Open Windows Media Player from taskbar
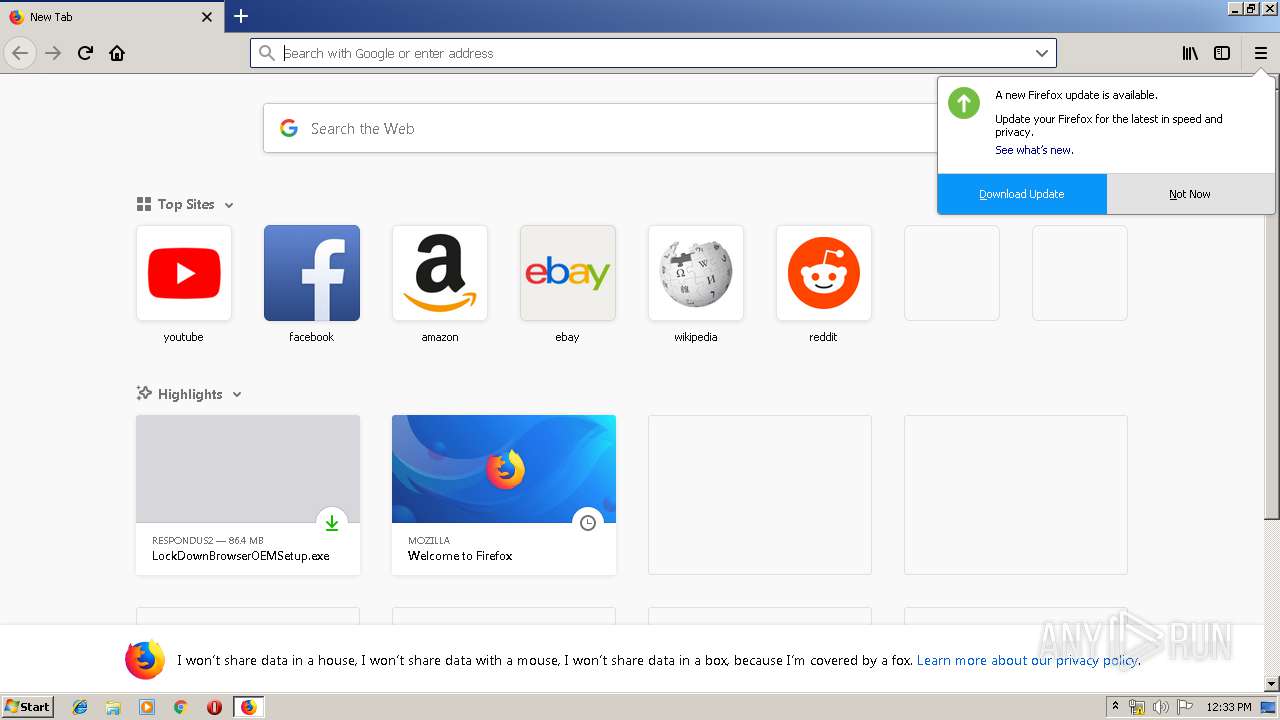 [x=147, y=707]
